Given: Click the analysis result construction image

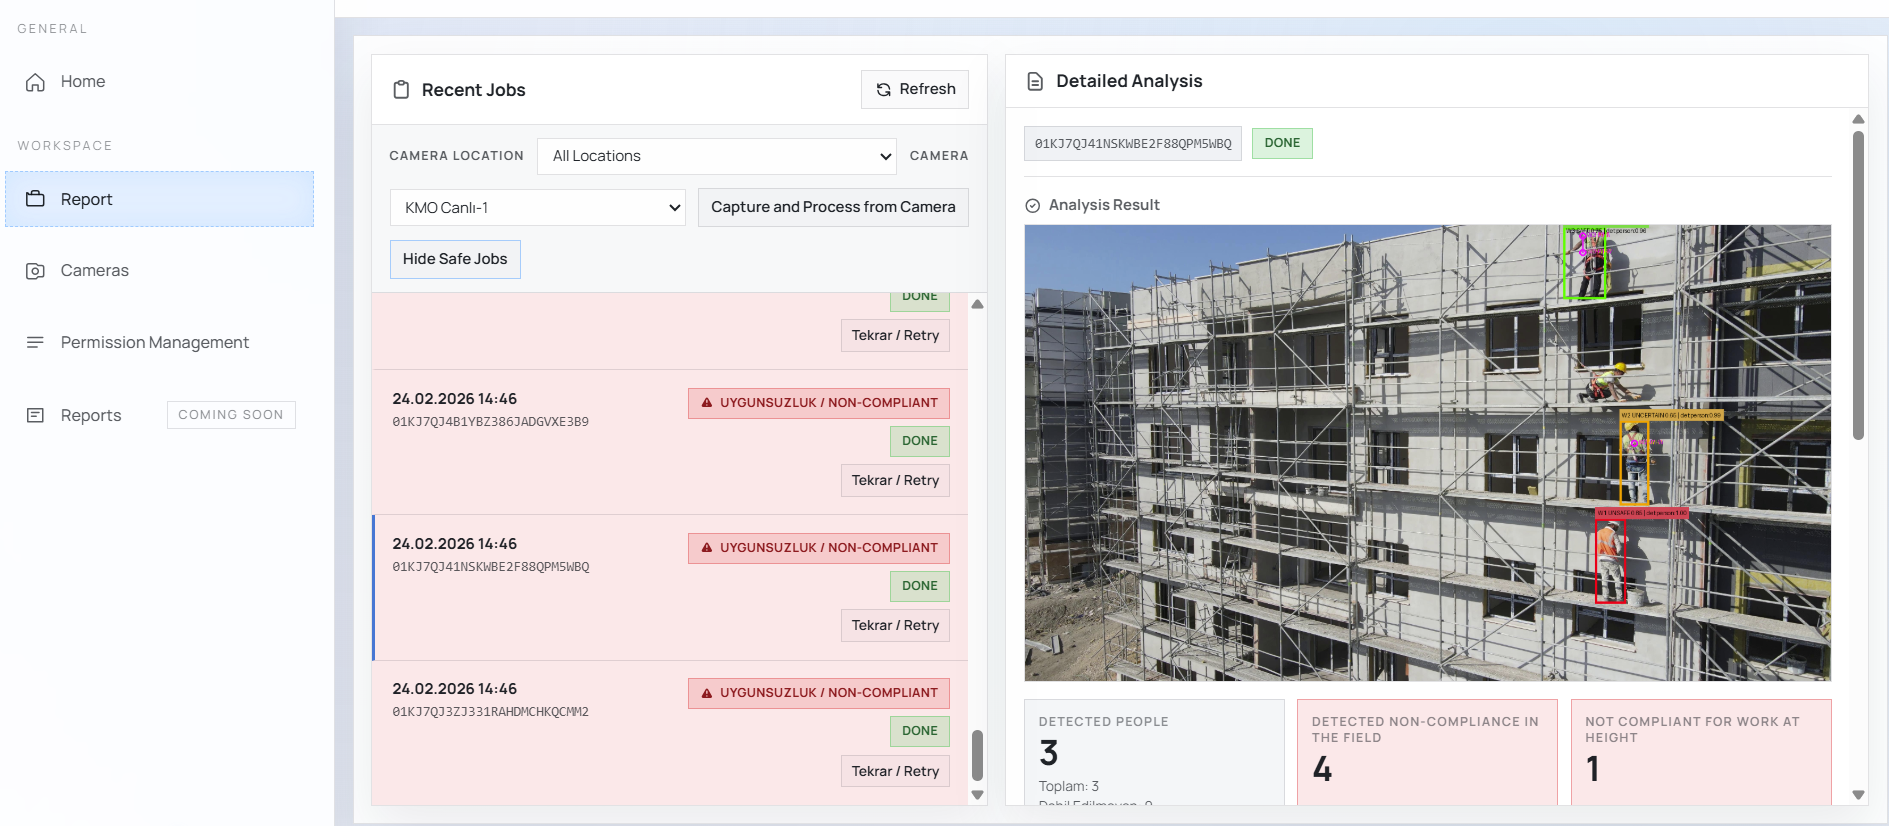Looking at the screenshot, I should click(1427, 452).
